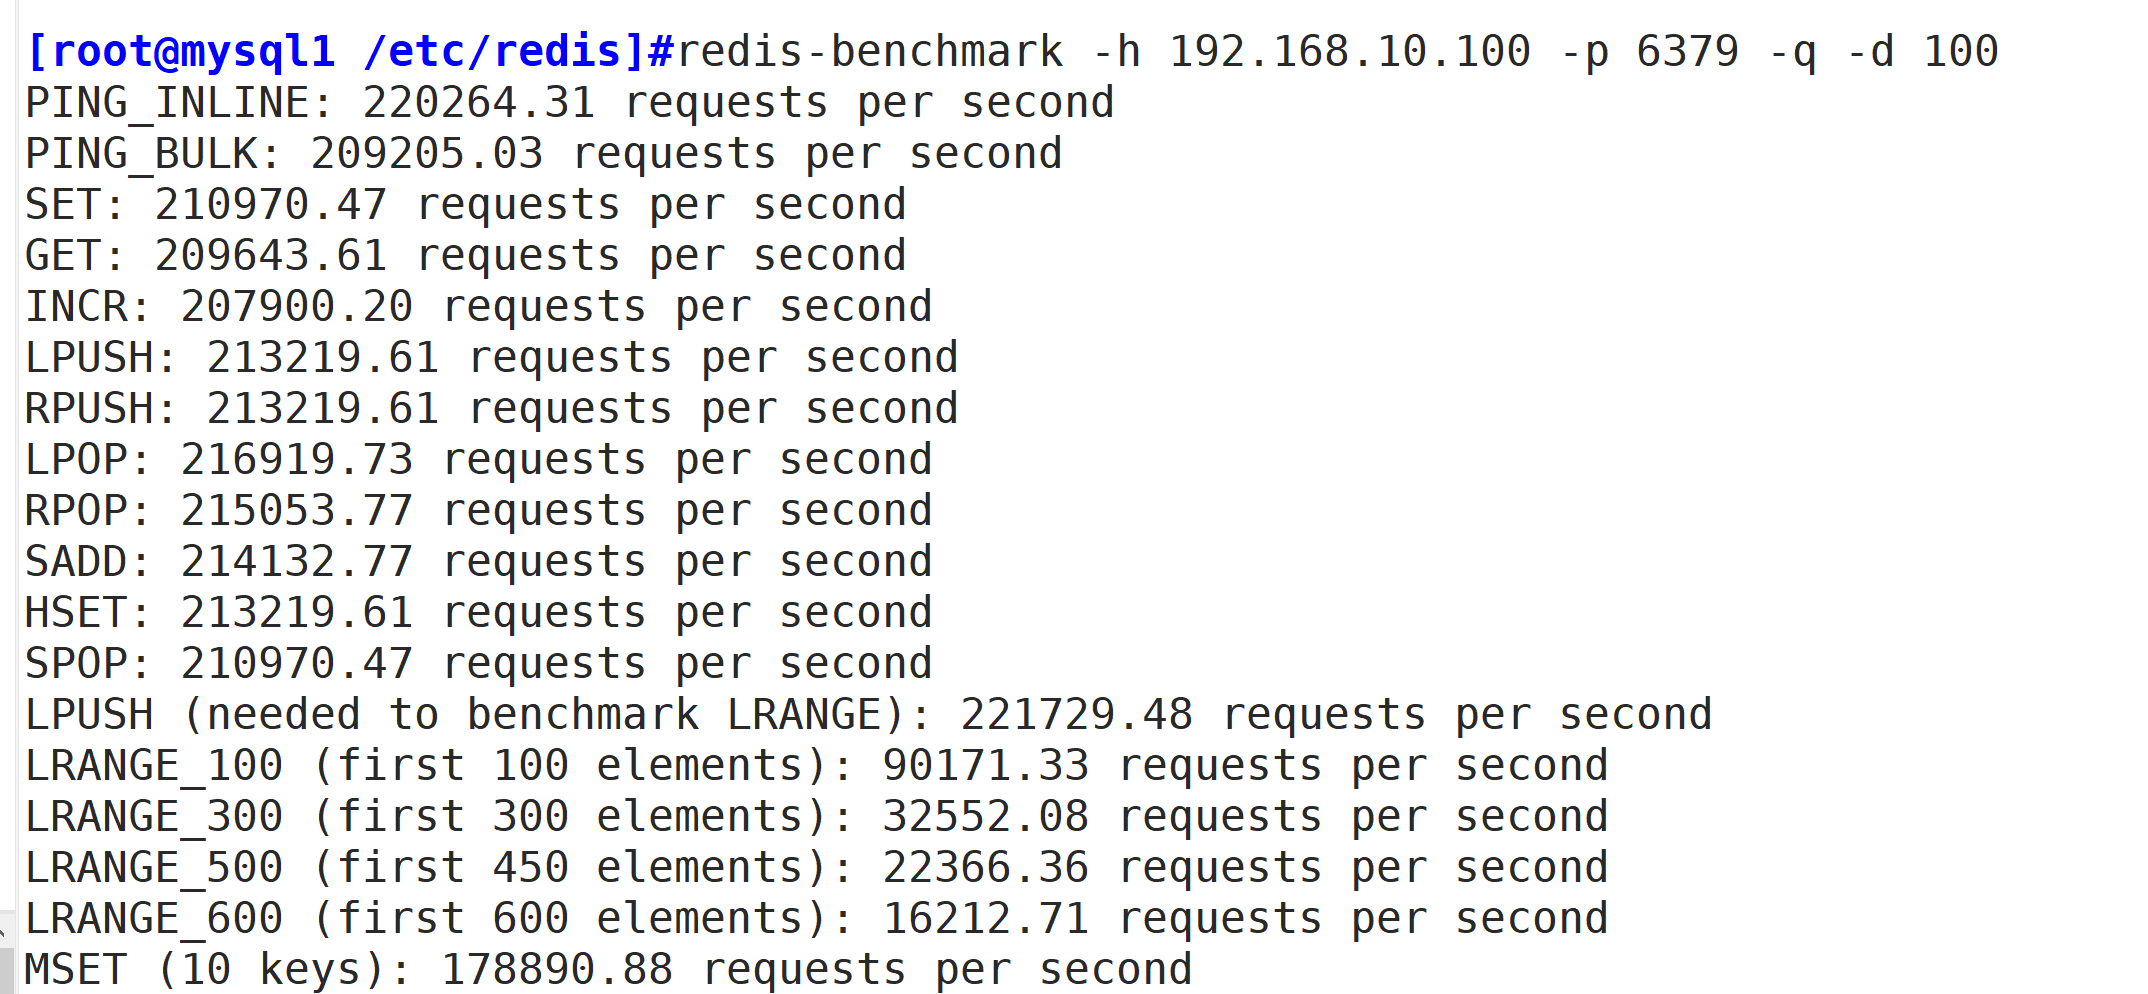The image size is (2148, 994).
Task: Click the PING_BULK value 209205.03
Action: [427, 154]
